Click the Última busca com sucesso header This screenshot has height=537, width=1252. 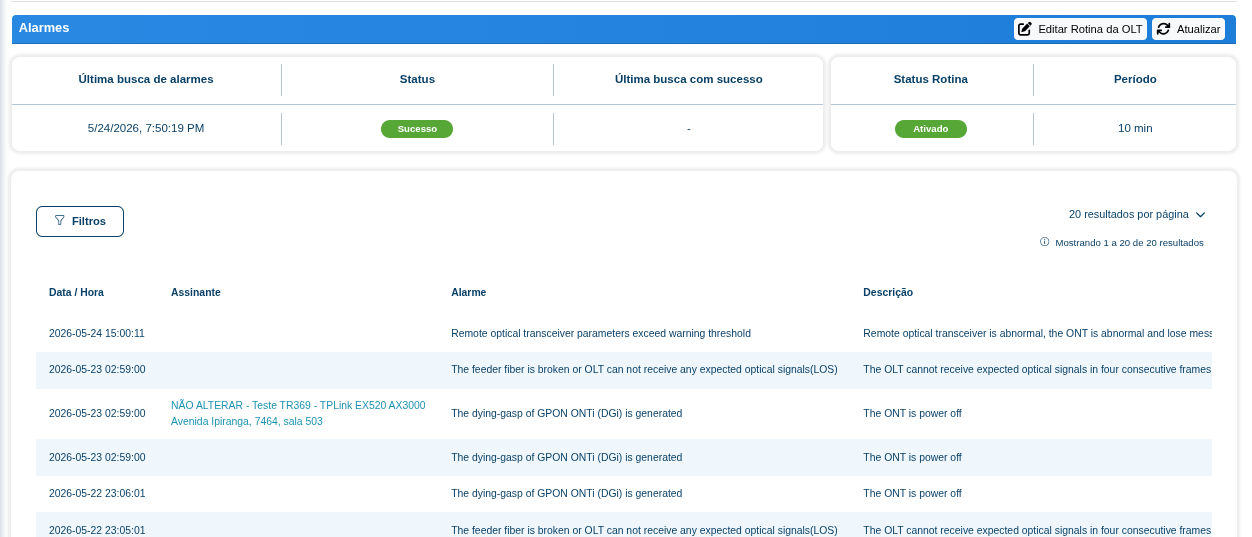click(689, 79)
